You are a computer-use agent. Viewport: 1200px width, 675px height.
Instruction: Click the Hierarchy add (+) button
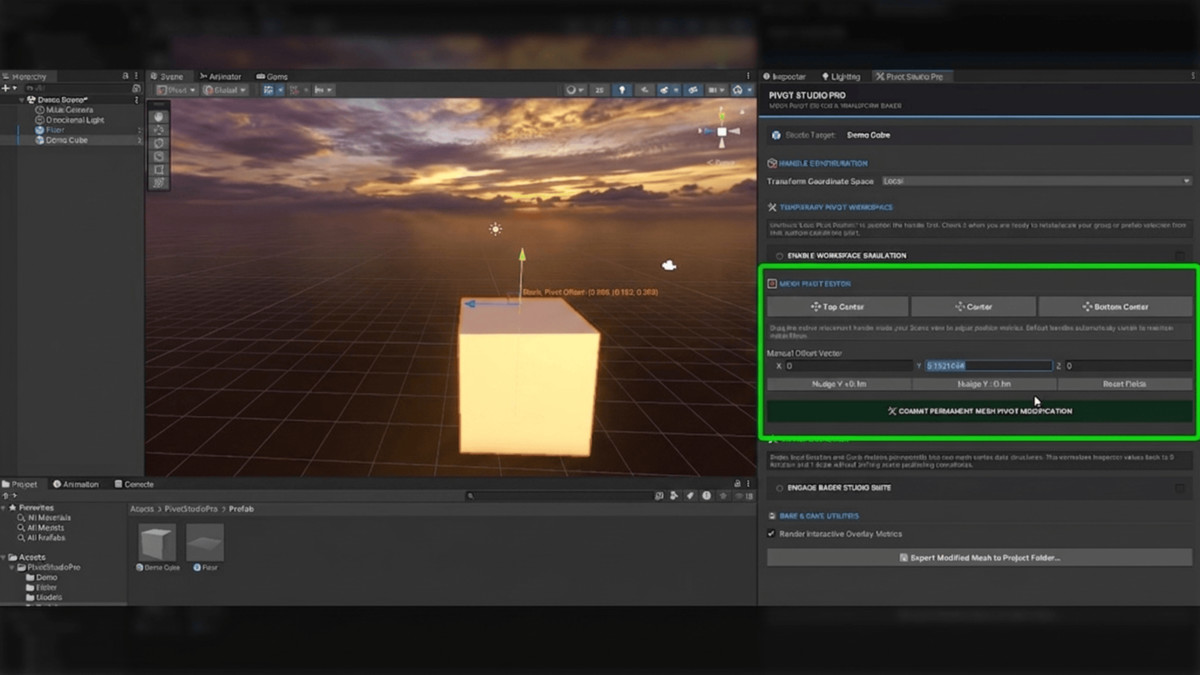[7, 88]
